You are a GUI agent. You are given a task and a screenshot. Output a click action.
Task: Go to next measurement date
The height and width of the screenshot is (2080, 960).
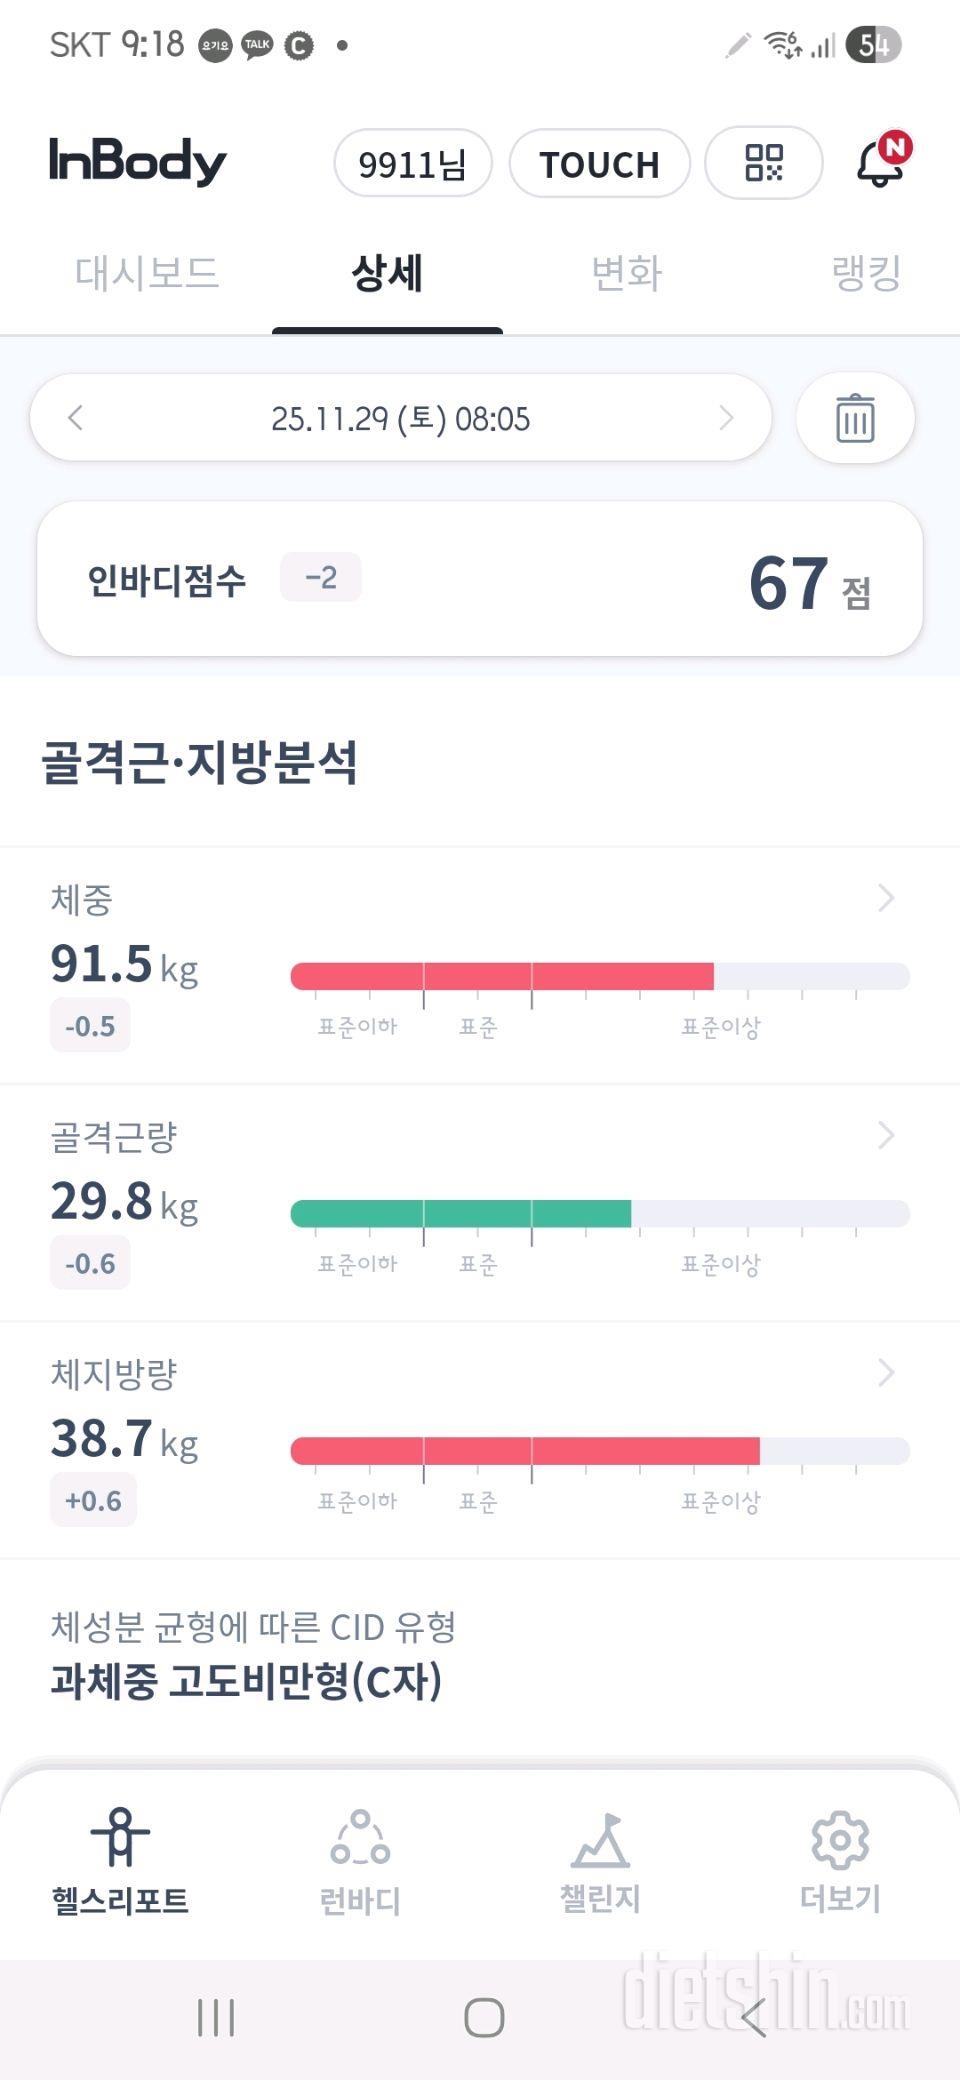point(726,418)
